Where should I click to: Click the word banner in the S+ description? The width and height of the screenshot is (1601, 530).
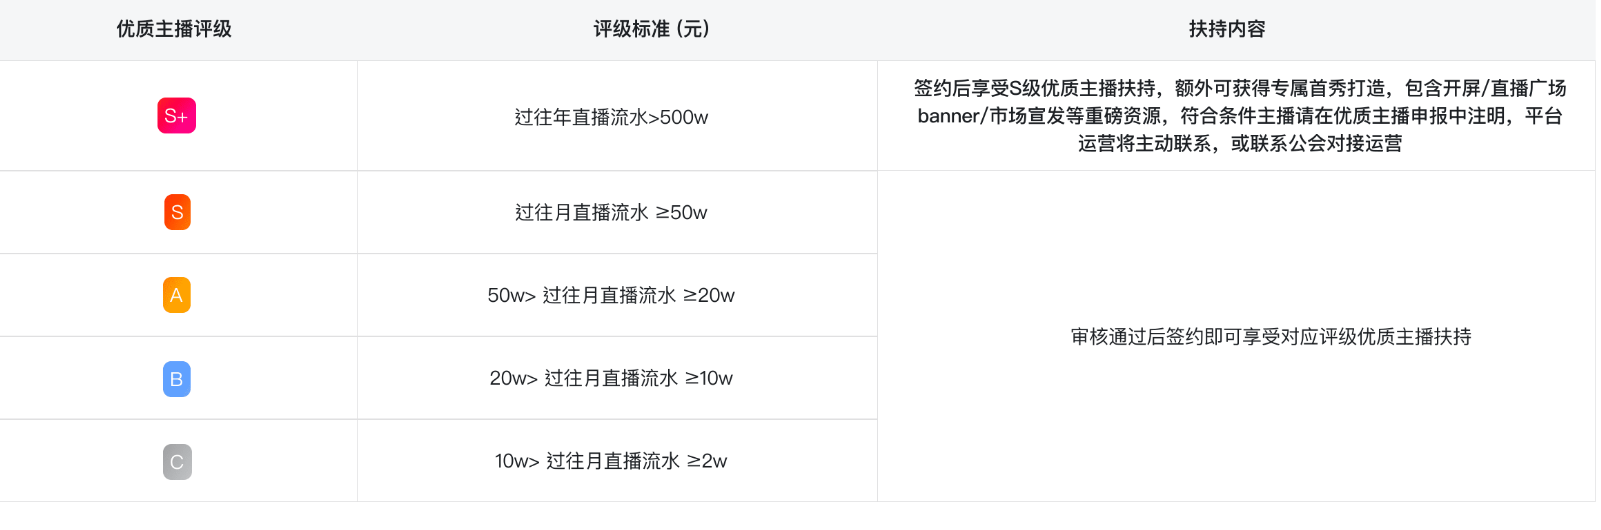coord(949,116)
